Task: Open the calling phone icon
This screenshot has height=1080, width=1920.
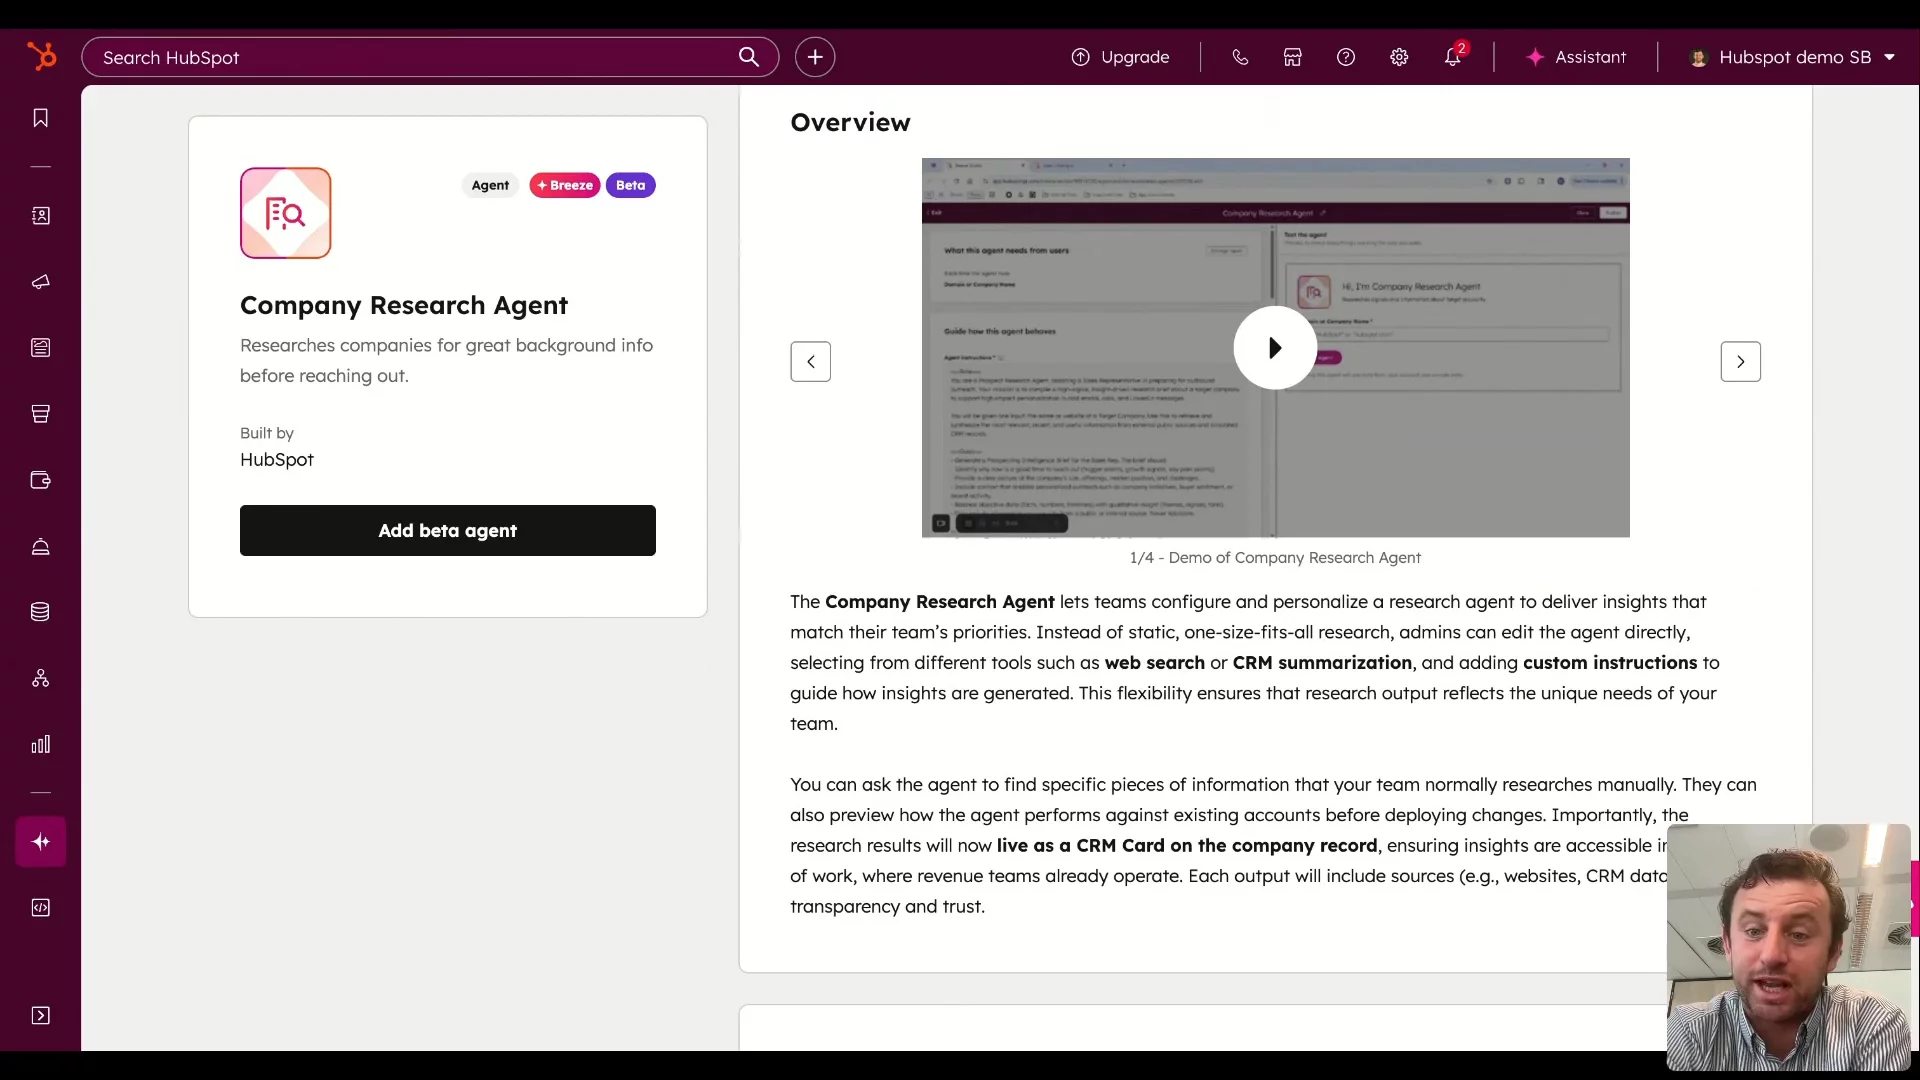Action: point(1240,57)
